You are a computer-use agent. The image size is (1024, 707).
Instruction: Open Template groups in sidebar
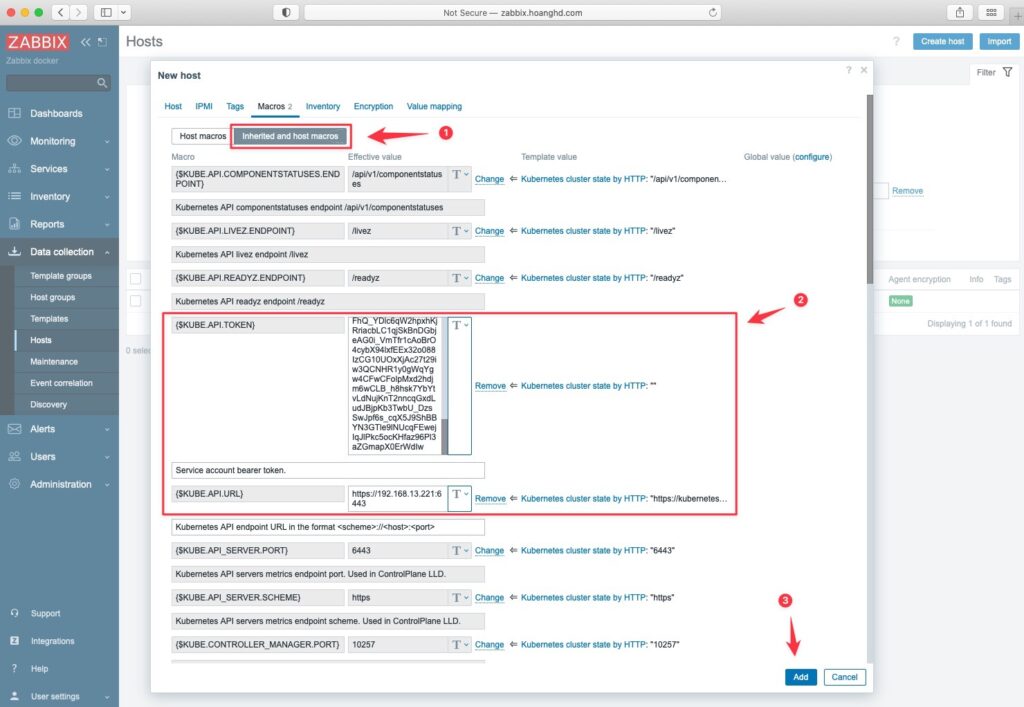pos(61,275)
